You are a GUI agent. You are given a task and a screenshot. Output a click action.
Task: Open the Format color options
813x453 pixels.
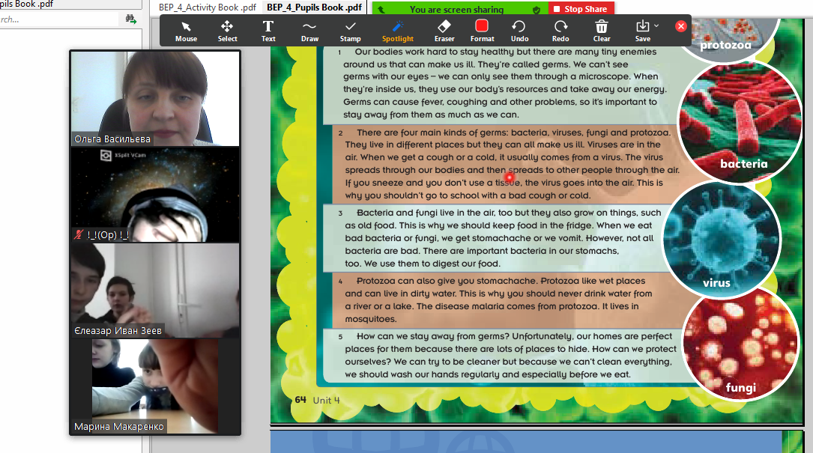(x=482, y=30)
